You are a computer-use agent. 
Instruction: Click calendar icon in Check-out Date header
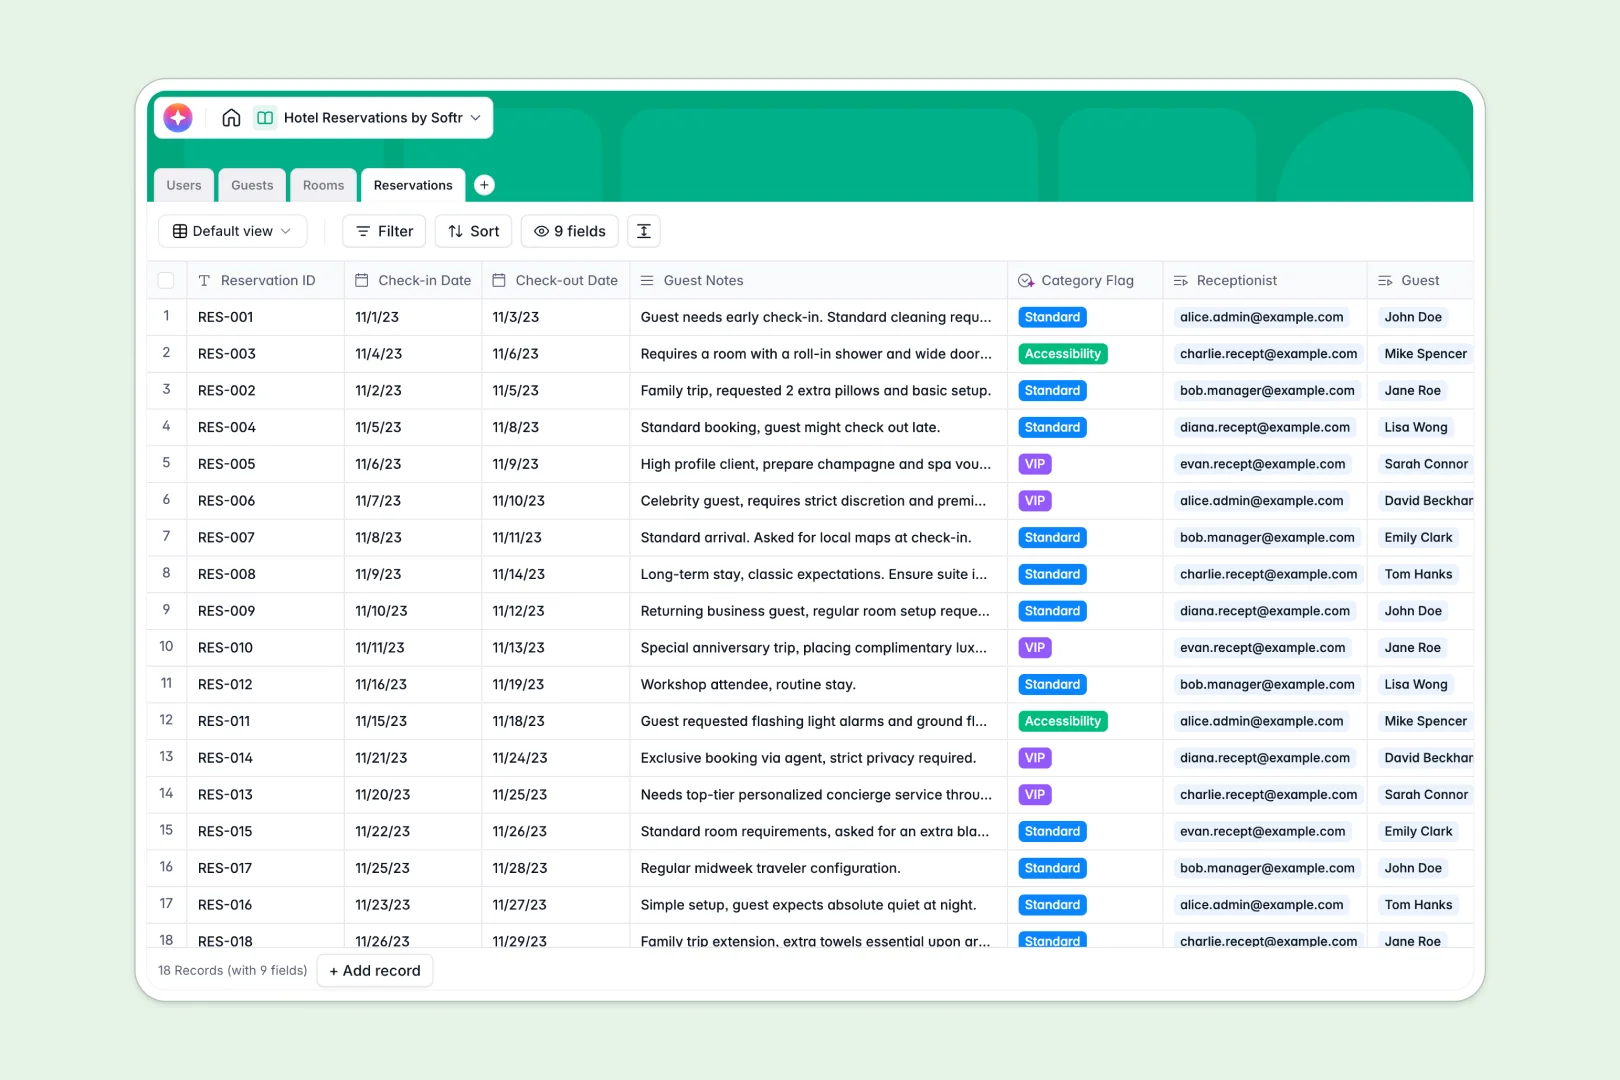click(x=499, y=281)
